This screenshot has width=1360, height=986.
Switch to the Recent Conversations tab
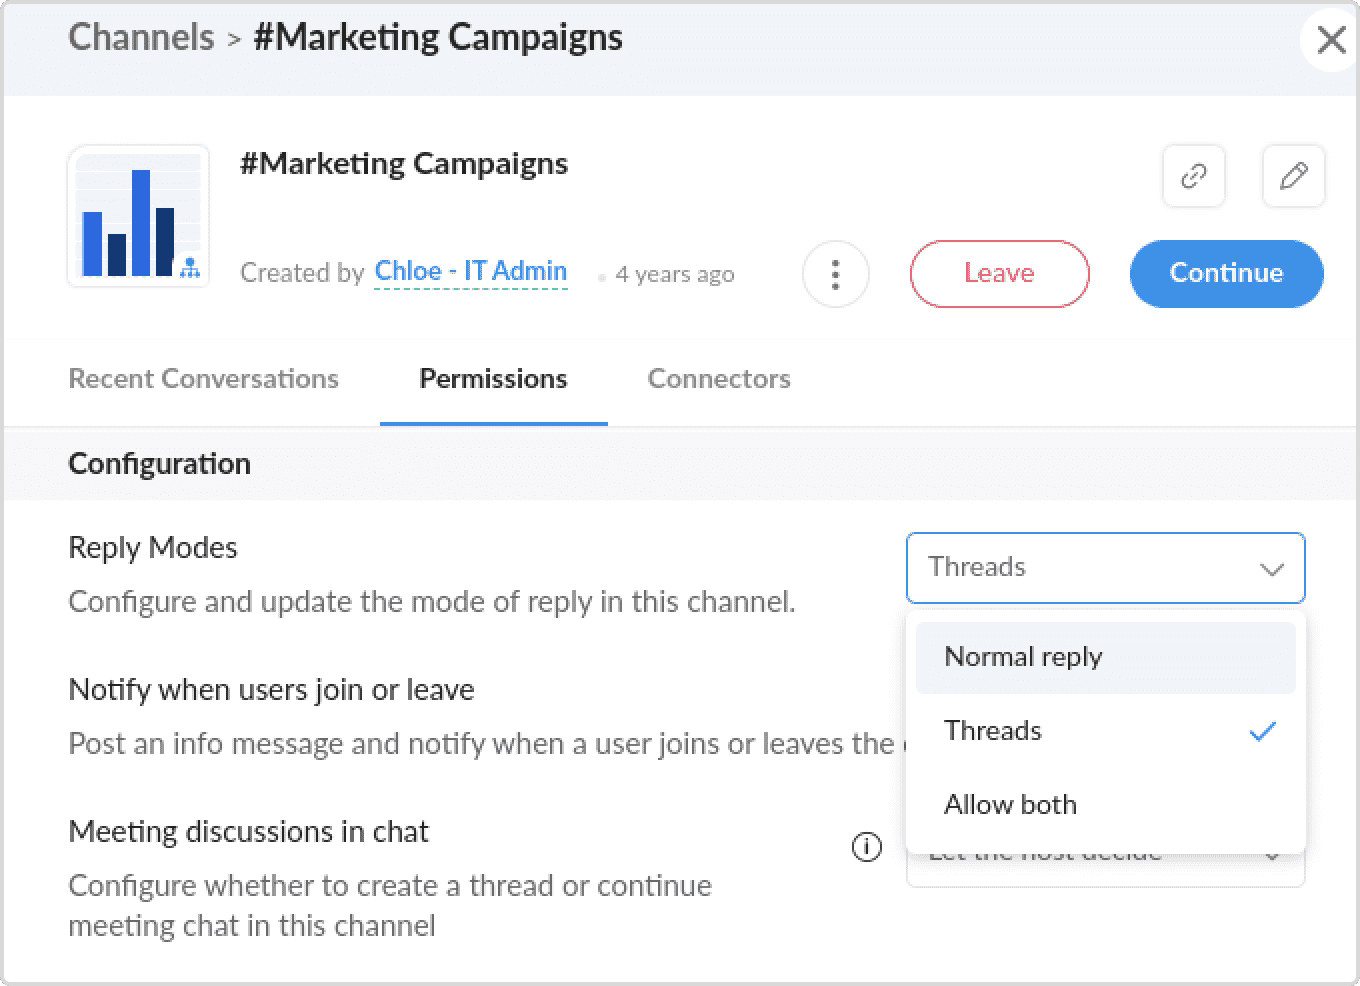[x=203, y=379]
